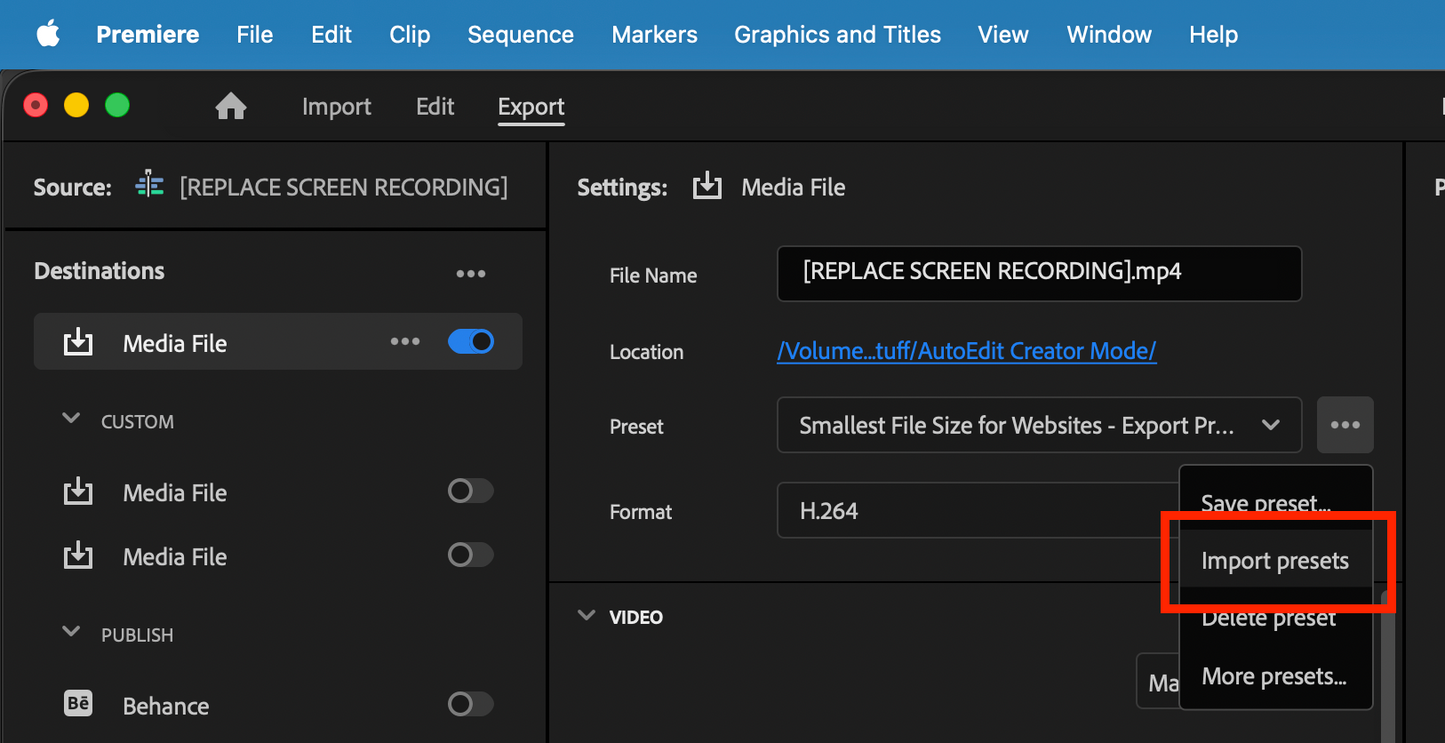Screen dimensions: 1445x743
Task: Open the Apple menu
Action: [x=47, y=34]
